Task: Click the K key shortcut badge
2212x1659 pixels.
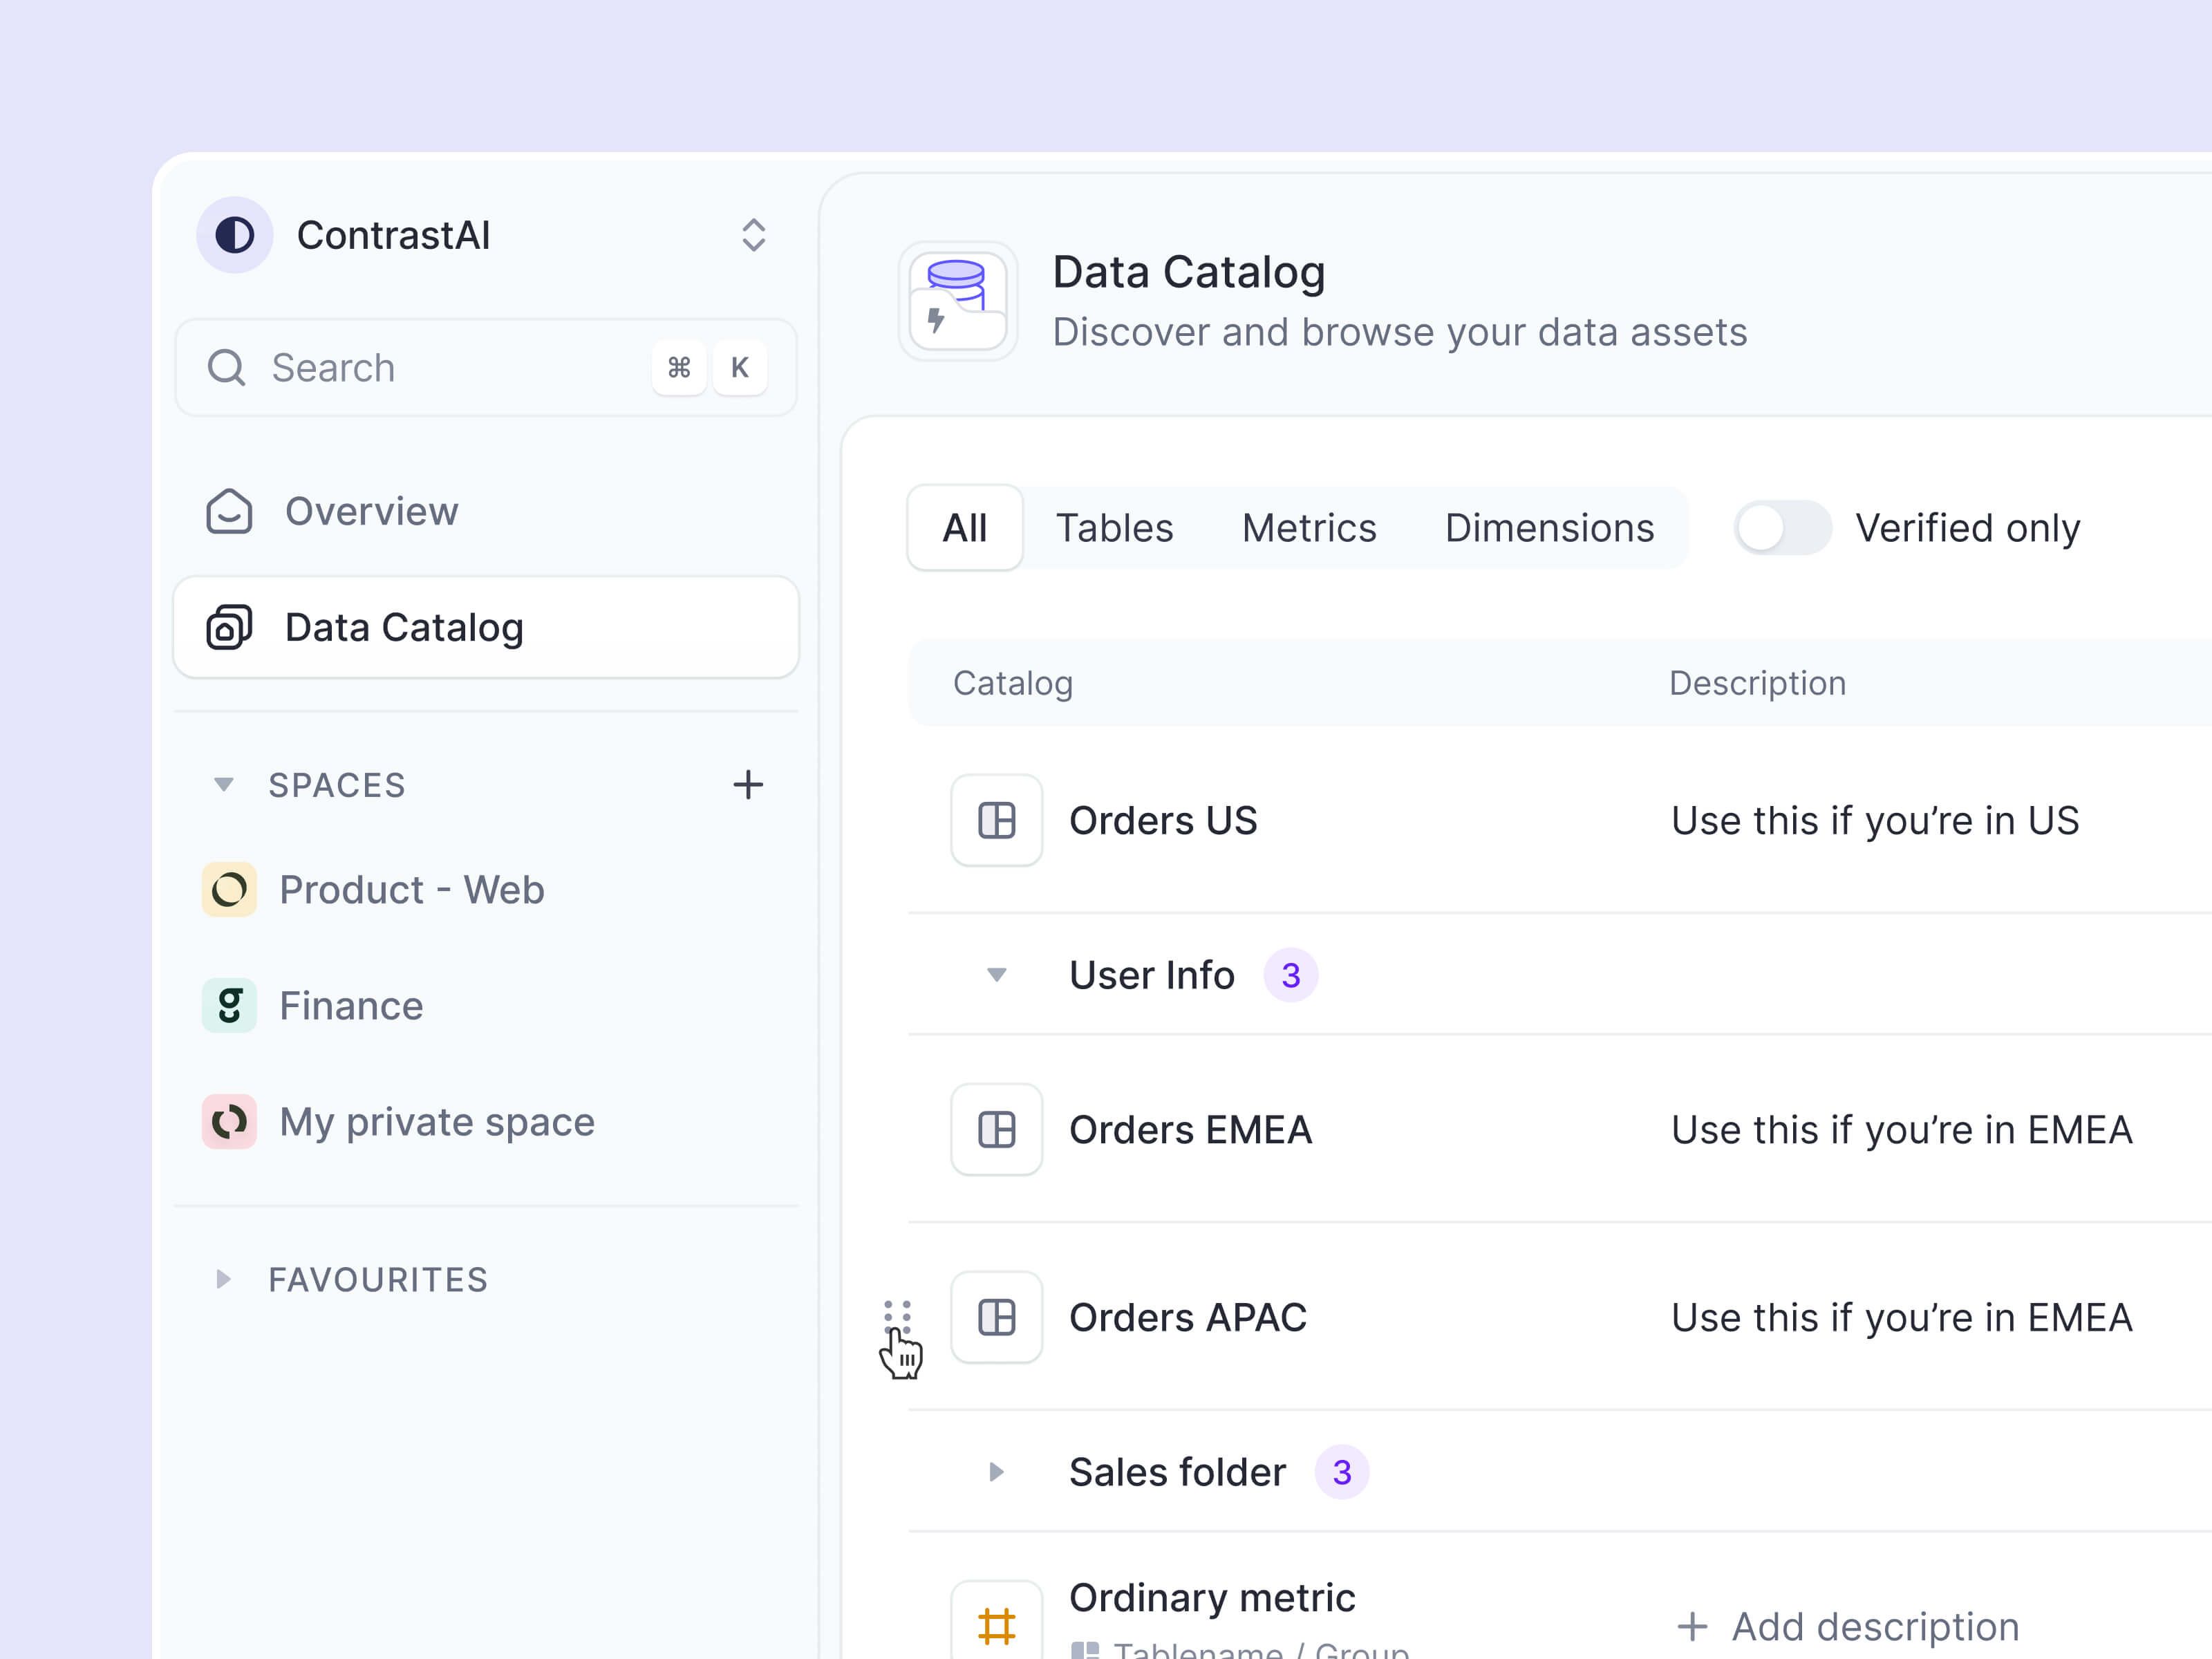Action: tap(740, 368)
